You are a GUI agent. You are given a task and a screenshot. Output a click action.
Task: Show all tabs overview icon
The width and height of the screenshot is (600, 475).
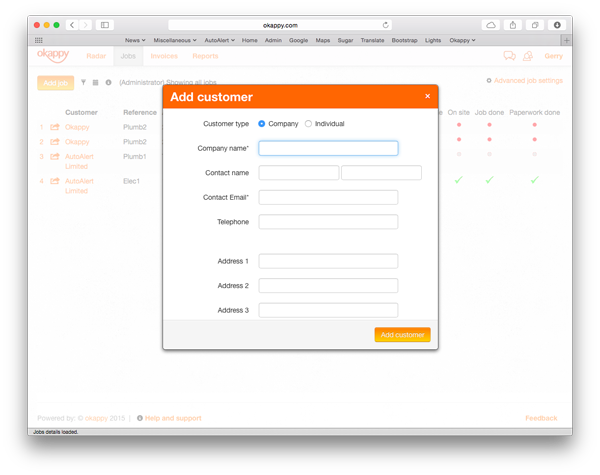(535, 25)
